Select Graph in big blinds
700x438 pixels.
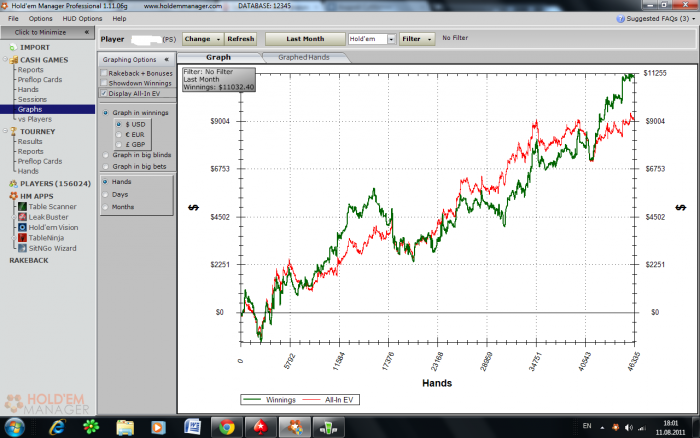pyautogui.click(x=105, y=155)
